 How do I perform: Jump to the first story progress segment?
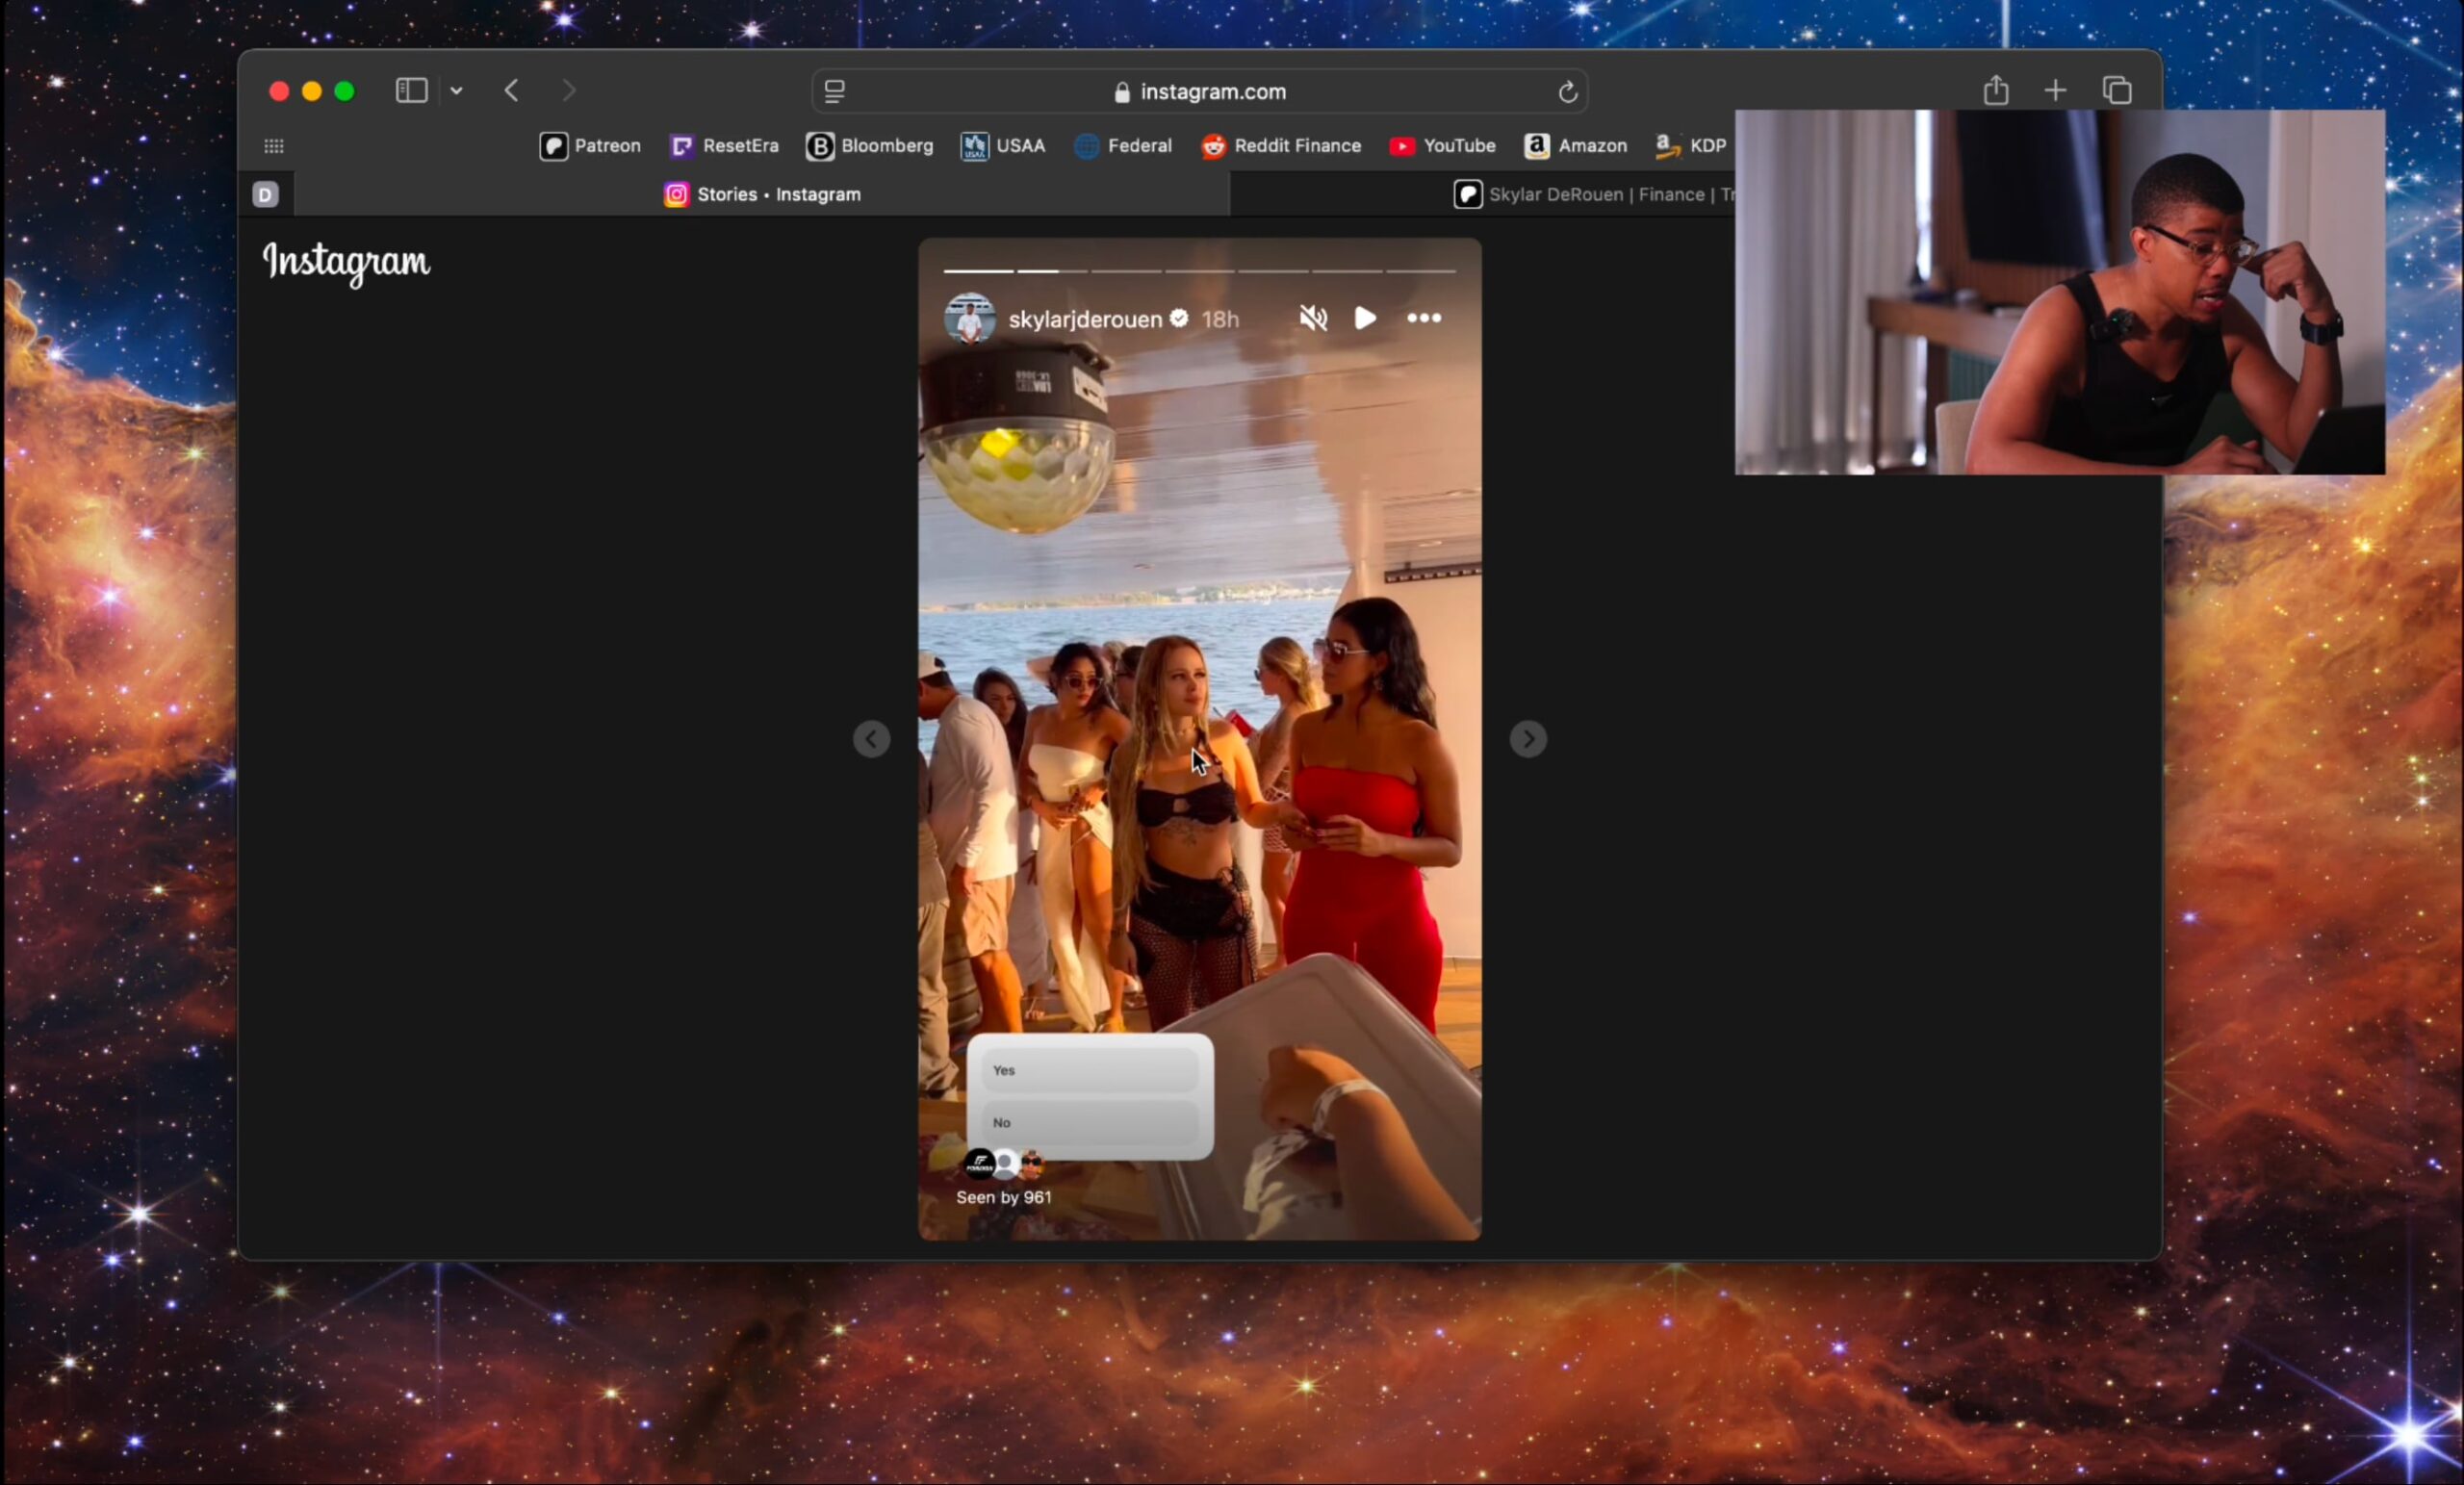[x=978, y=271]
